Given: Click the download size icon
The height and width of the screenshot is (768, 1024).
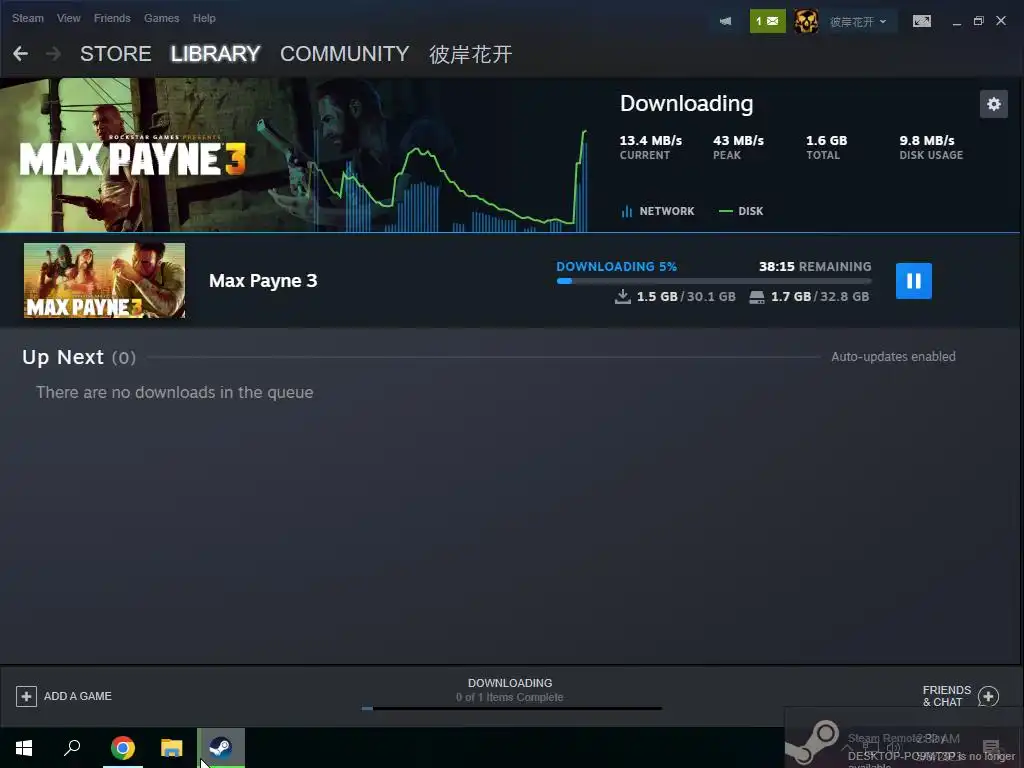Looking at the screenshot, I should pos(622,296).
